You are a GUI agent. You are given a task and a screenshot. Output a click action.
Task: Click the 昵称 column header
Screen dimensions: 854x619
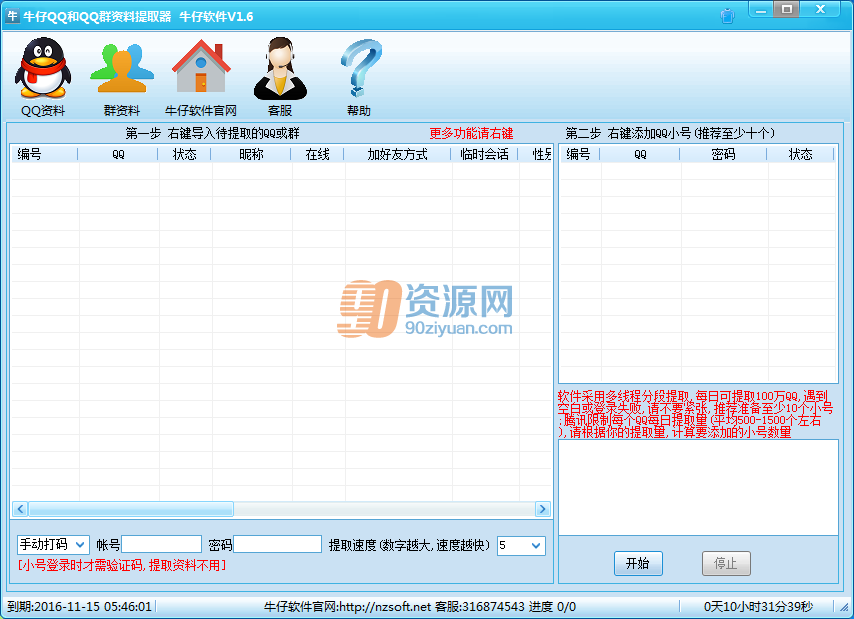pos(251,155)
